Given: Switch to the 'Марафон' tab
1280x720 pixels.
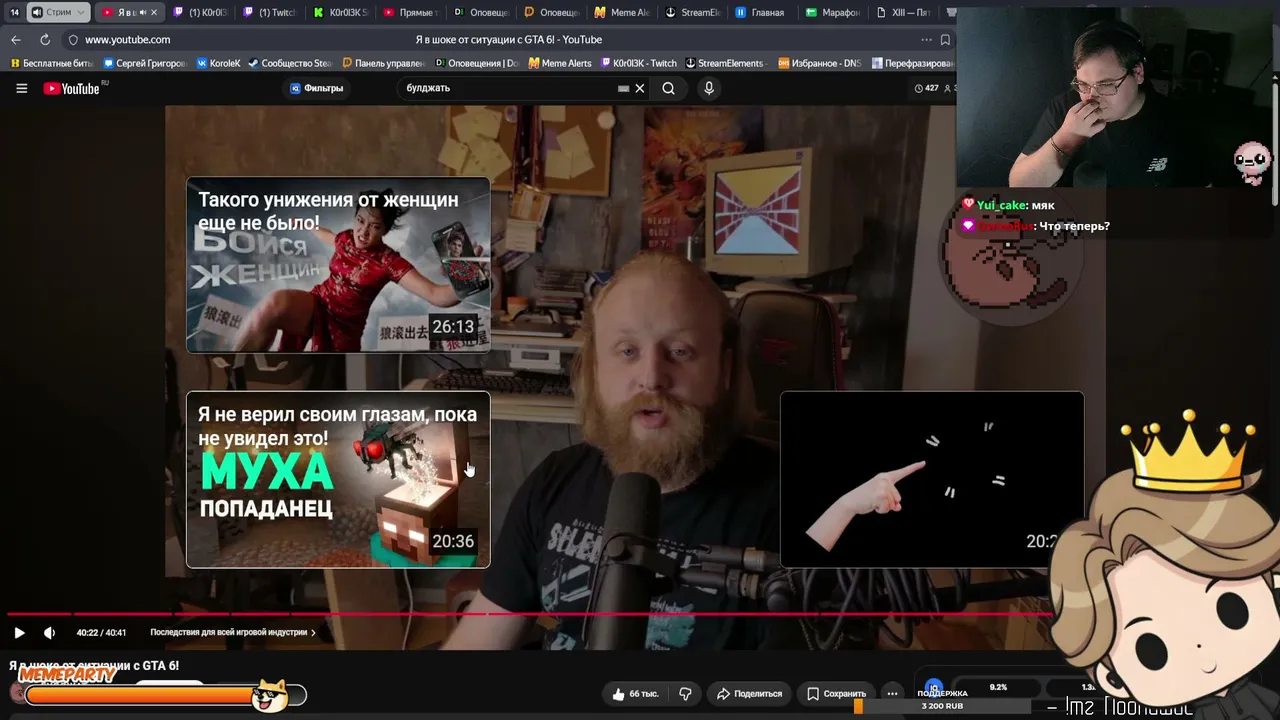Looking at the screenshot, I should point(831,12).
